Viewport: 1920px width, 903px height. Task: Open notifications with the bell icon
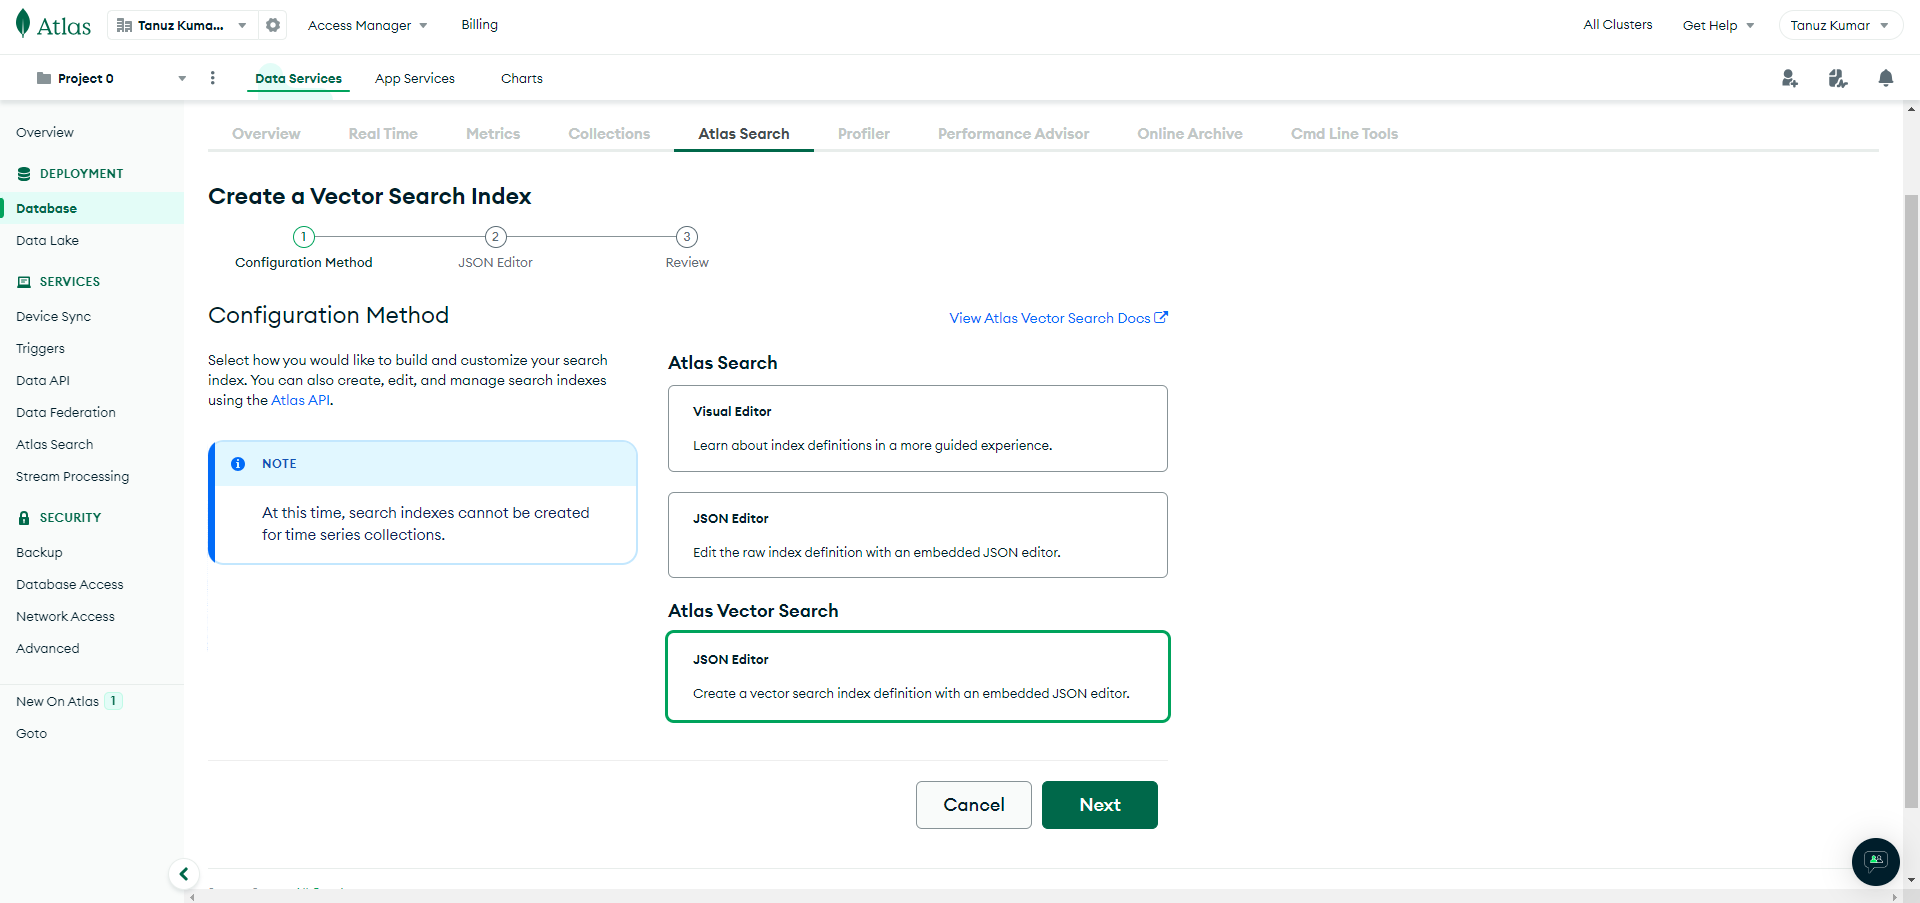(x=1886, y=77)
